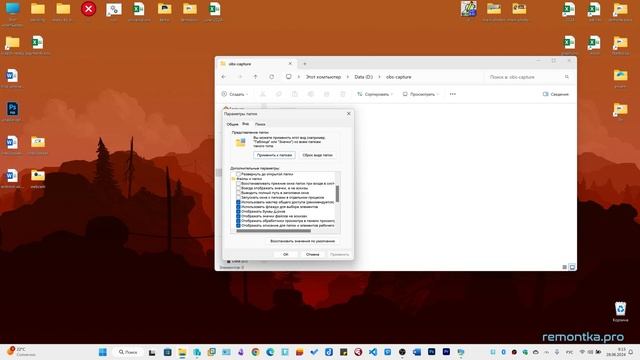Expand chevron after Data (D:) breadcrumb

(380, 77)
